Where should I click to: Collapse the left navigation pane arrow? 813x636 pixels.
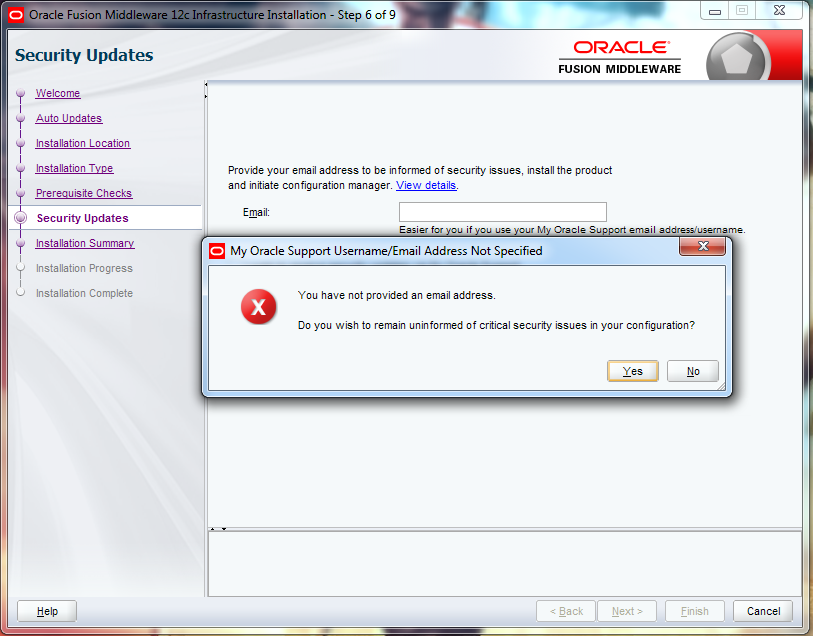(206, 84)
